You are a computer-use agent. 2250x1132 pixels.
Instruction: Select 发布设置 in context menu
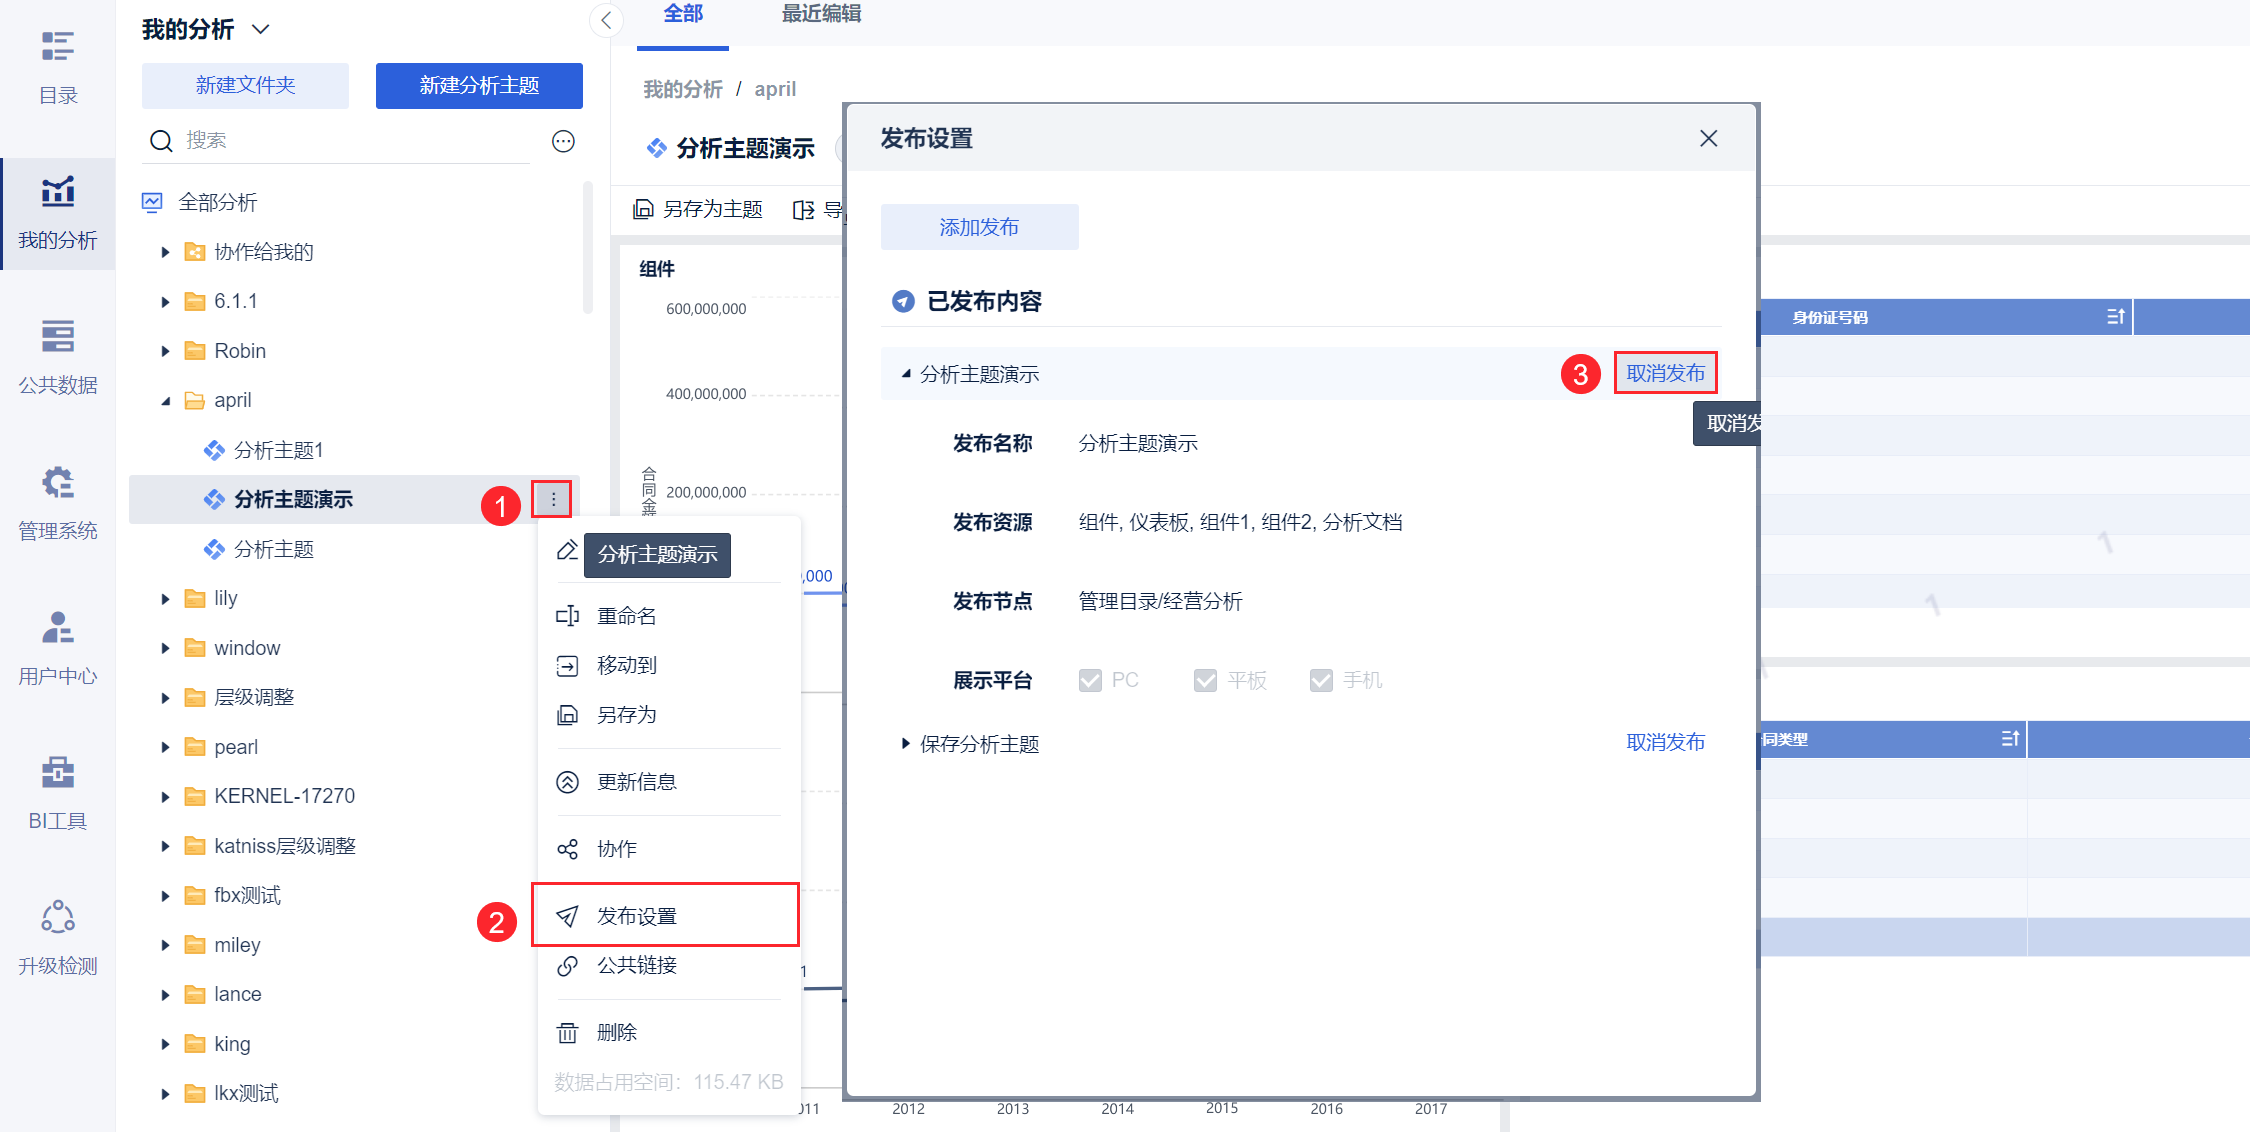tap(637, 915)
